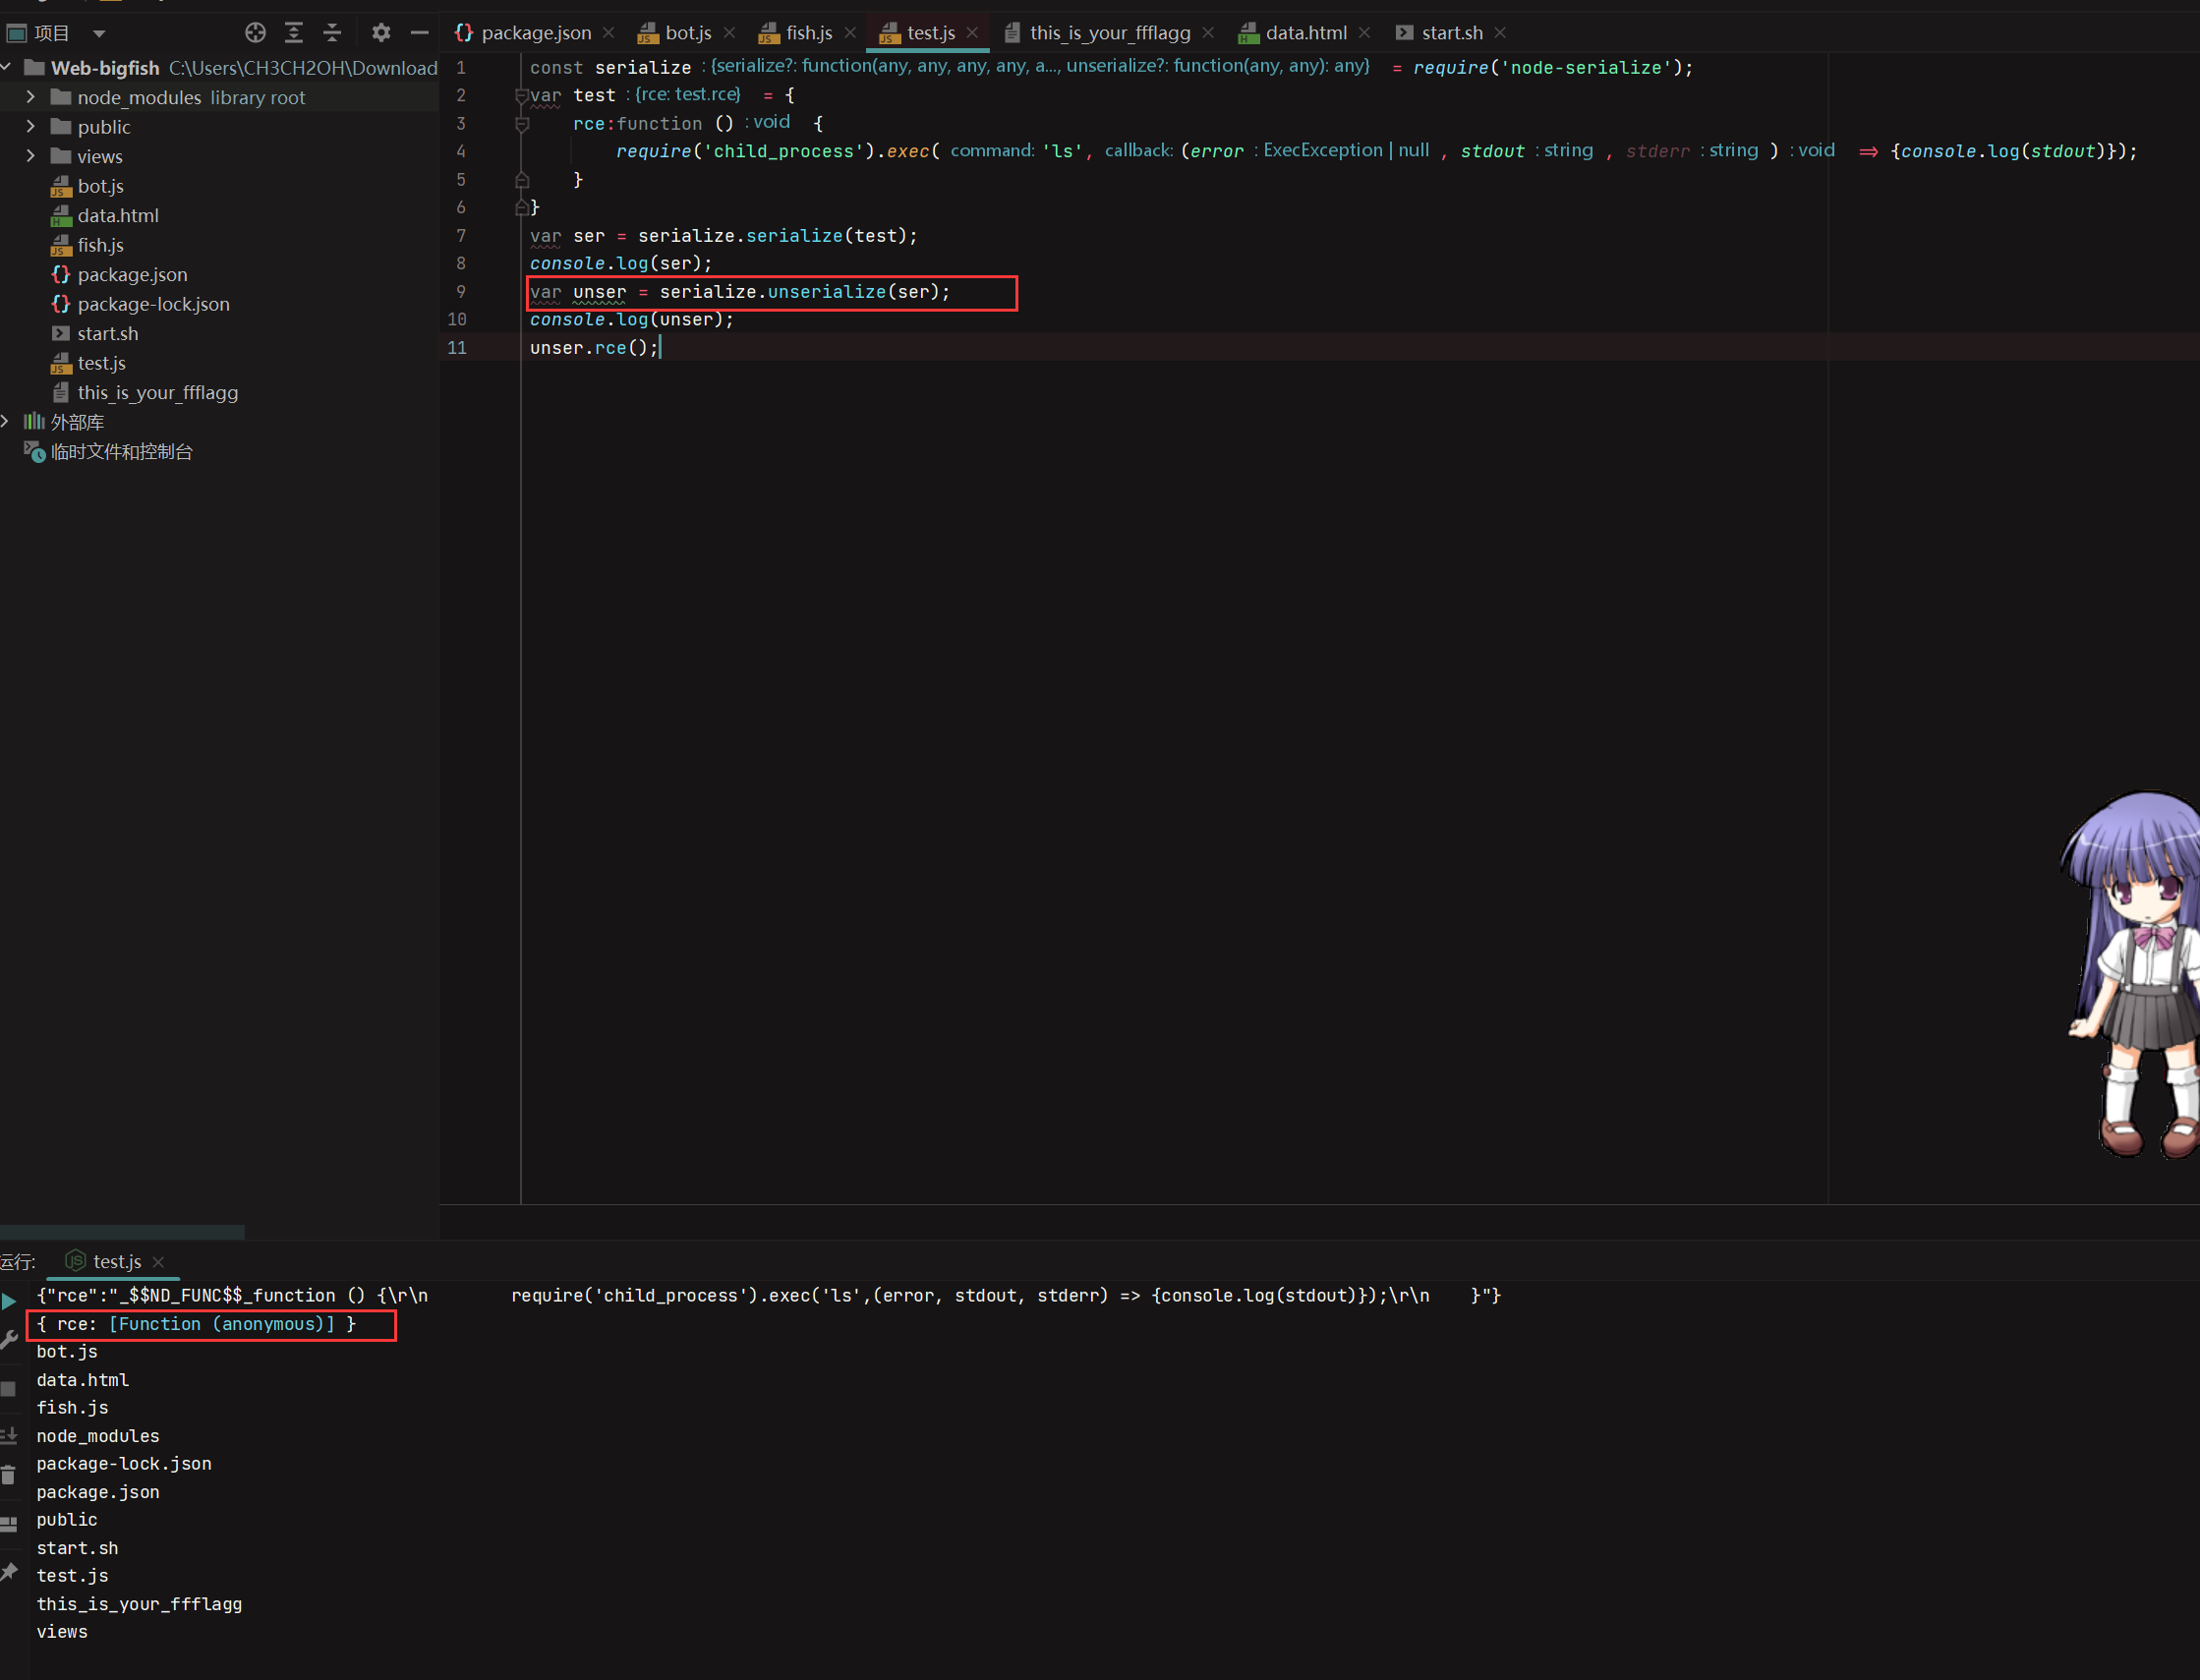The width and height of the screenshot is (2200, 1680).
Task: Rerun test.js with green play icon
Action: click(x=9, y=1301)
